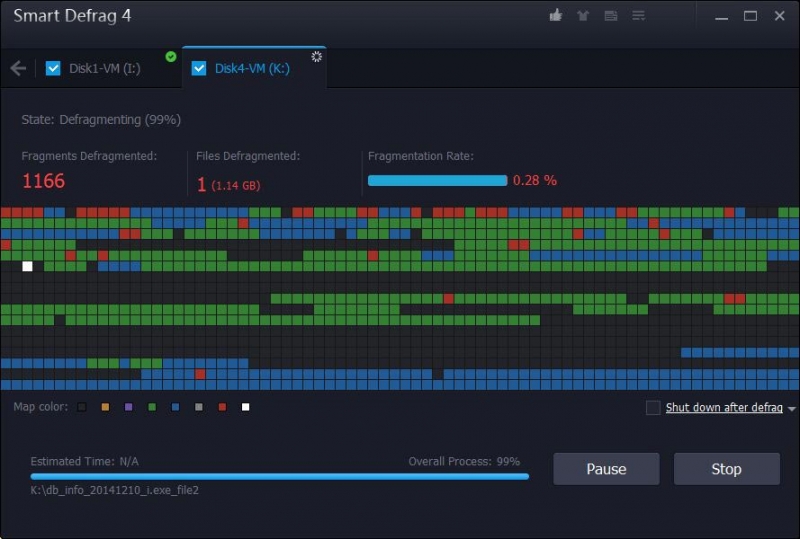The height and width of the screenshot is (539, 800).
Task: Click the feedback icon in the title bar
Action: point(611,16)
